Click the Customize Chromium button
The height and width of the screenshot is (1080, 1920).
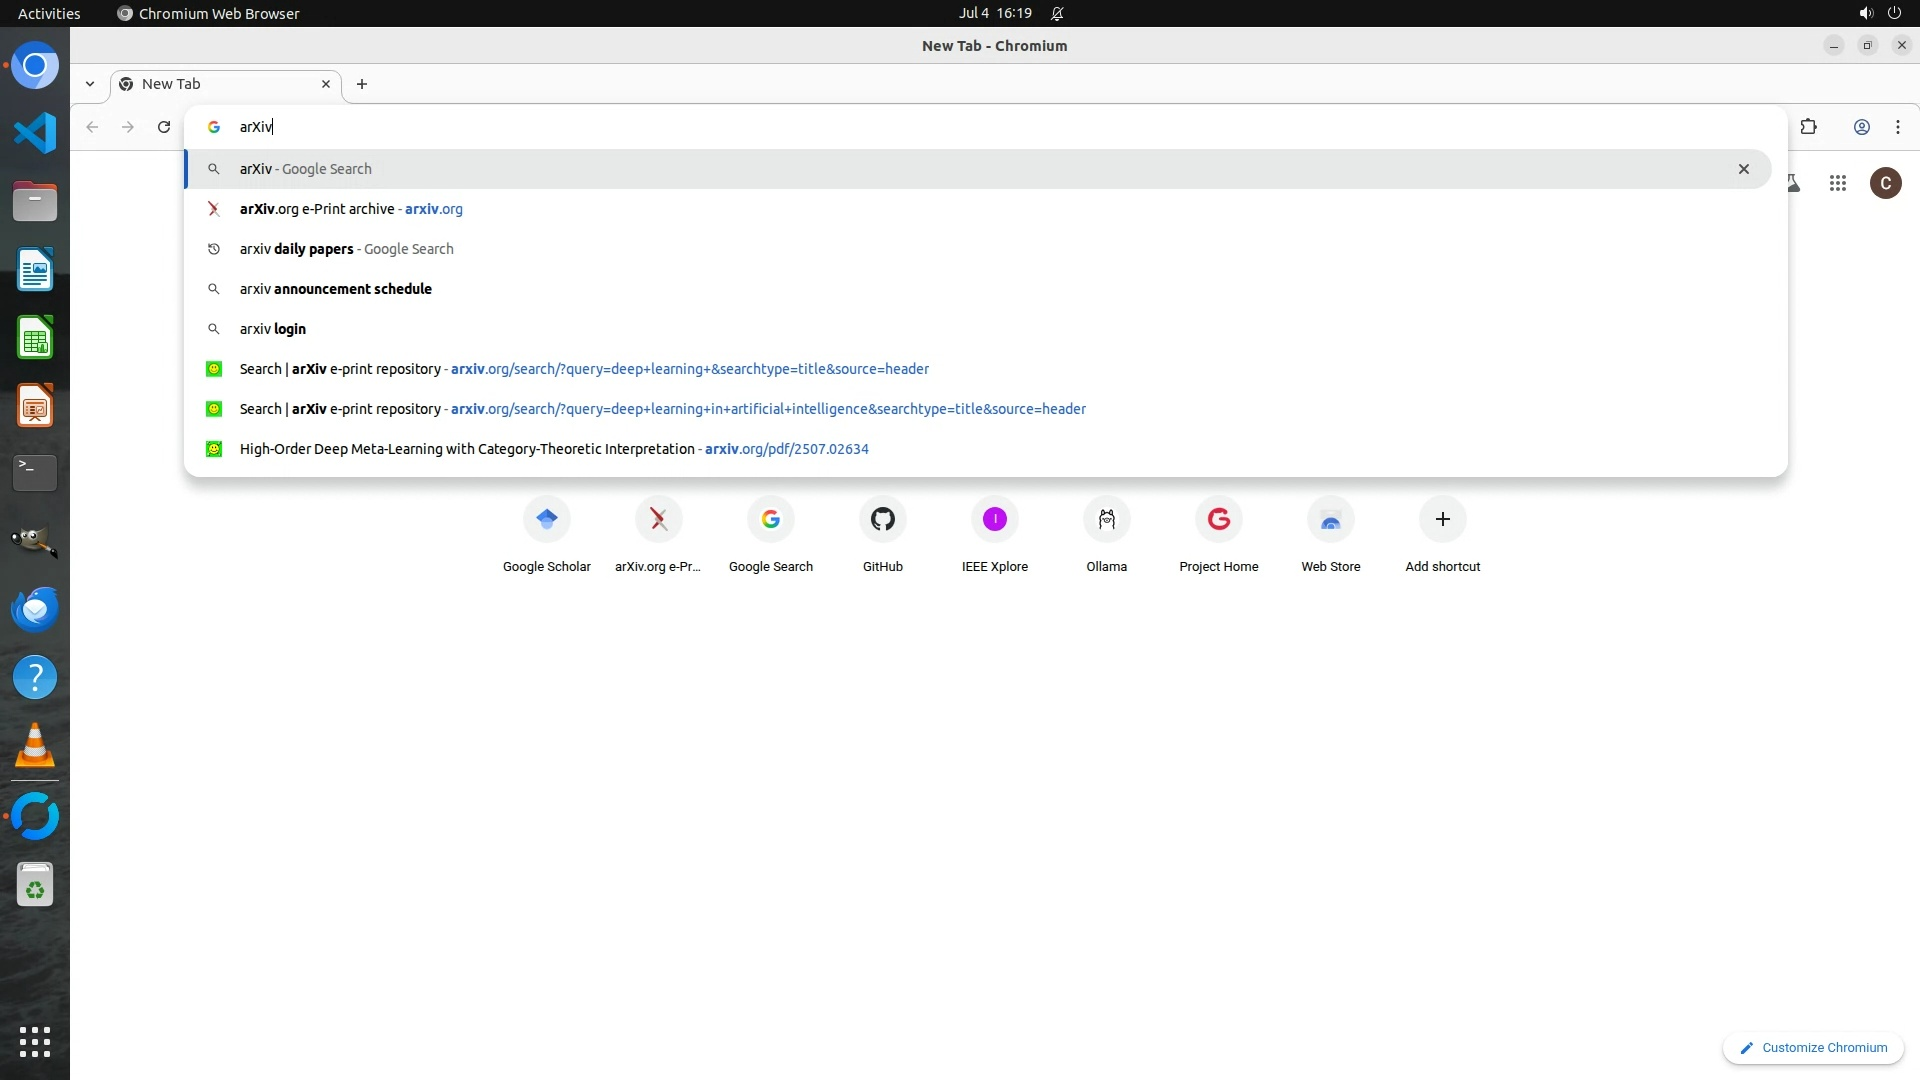(x=1812, y=1048)
